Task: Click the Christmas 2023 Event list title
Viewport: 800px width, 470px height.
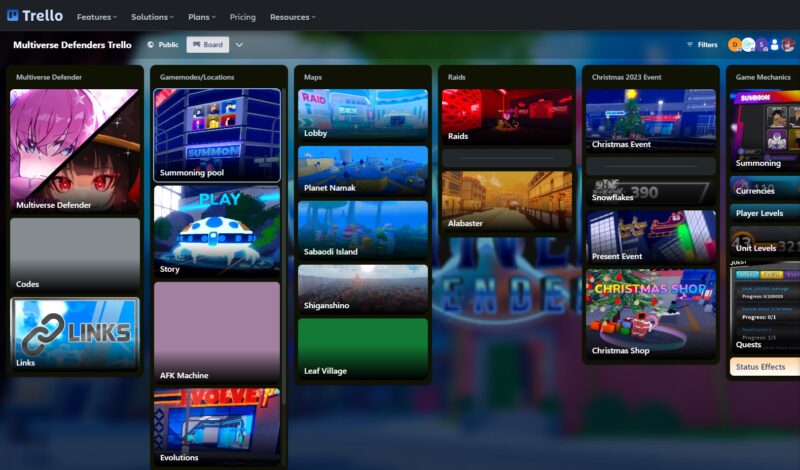Action: [627, 77]
